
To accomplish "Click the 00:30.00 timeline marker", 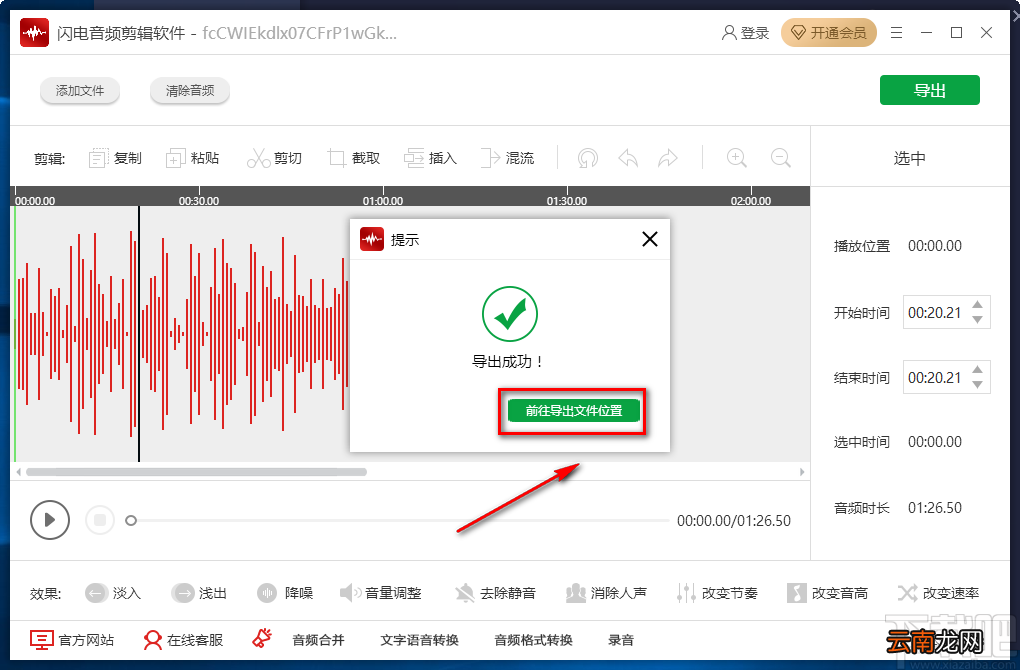I will pyautogui.click(x=199, y=200).
